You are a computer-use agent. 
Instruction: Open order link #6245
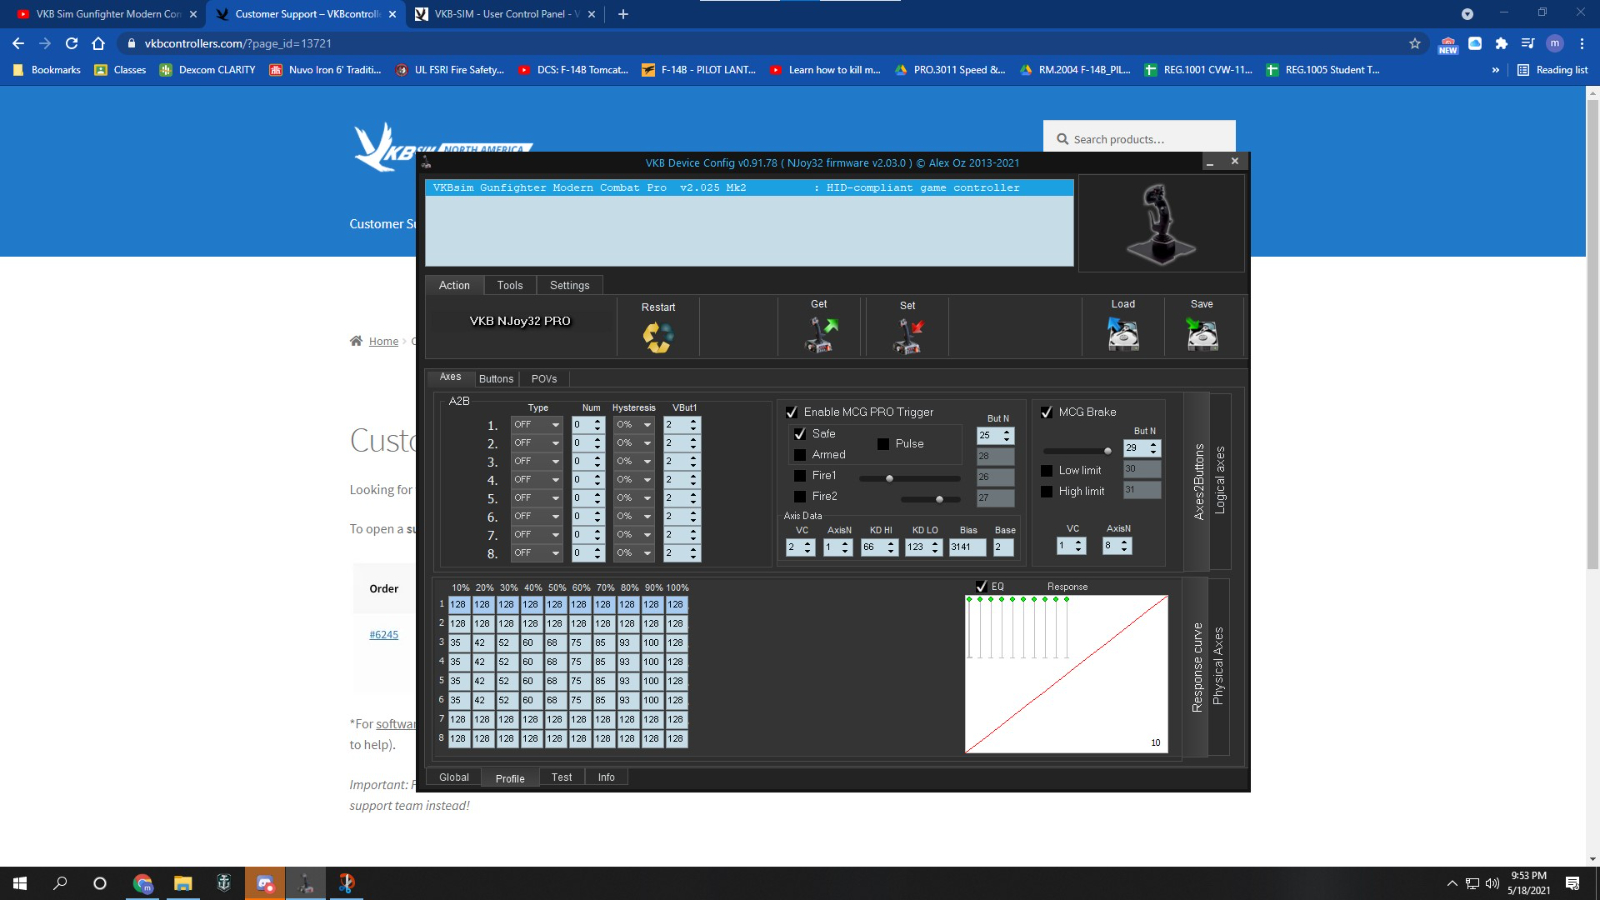click(384, 635)
